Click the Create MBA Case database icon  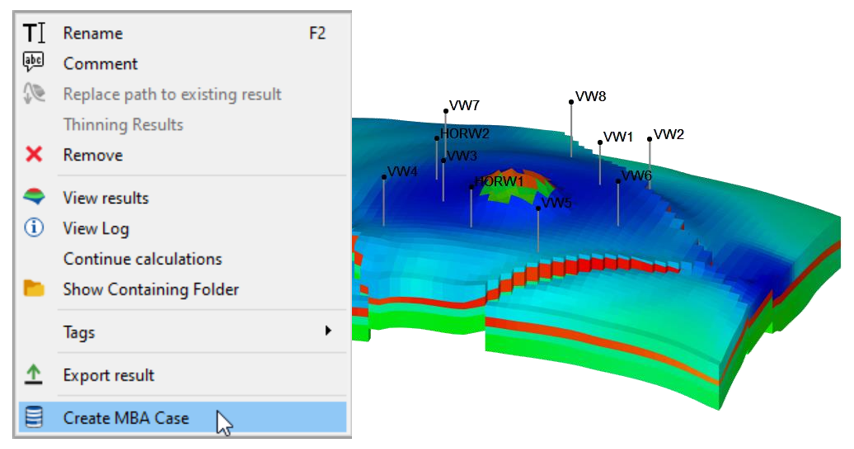[34, 417]
